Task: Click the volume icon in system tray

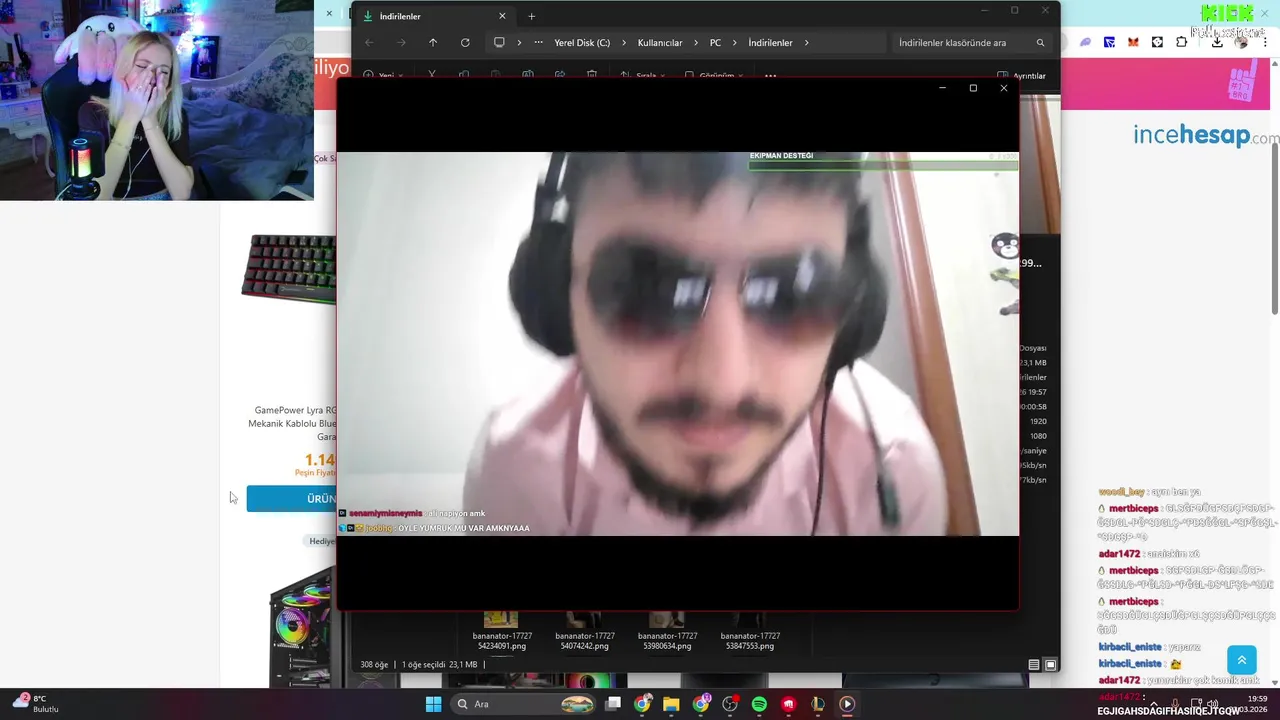Action: 1212,703
